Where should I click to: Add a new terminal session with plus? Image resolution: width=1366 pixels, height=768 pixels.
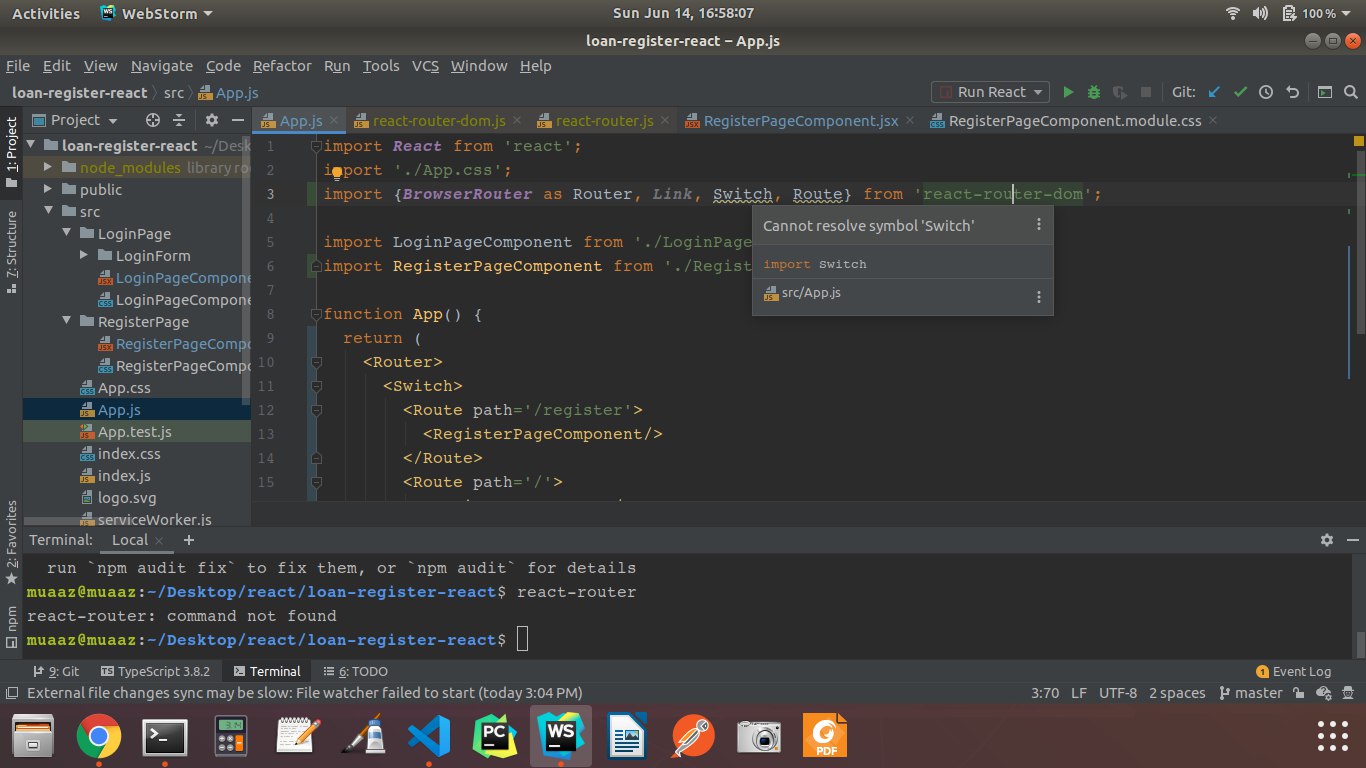point(188,540)
